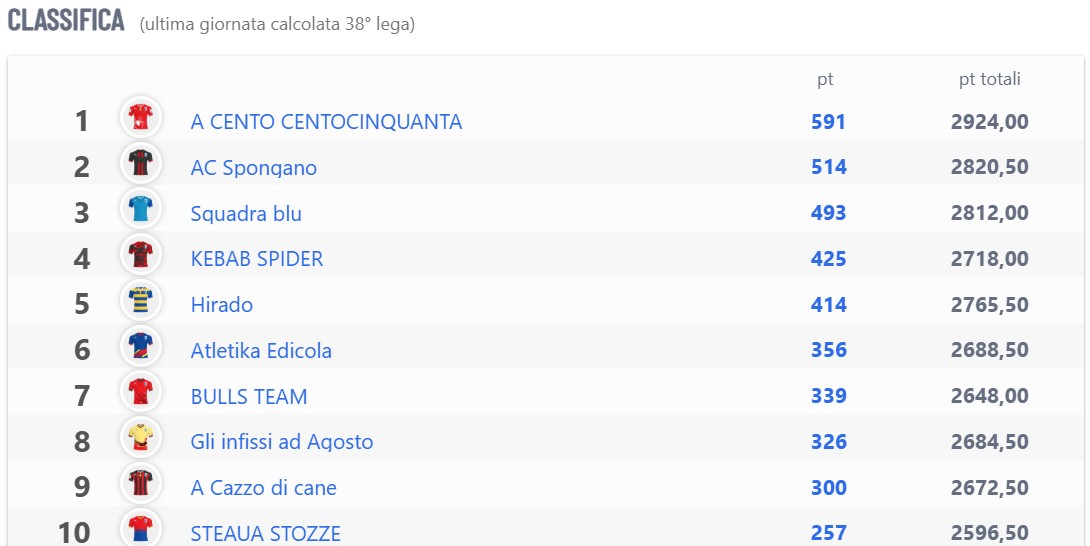This screenshot has width=1090, height=546.
Task: Click the Squadra blu light-blue jersey icon
Action: coord(140,209)
